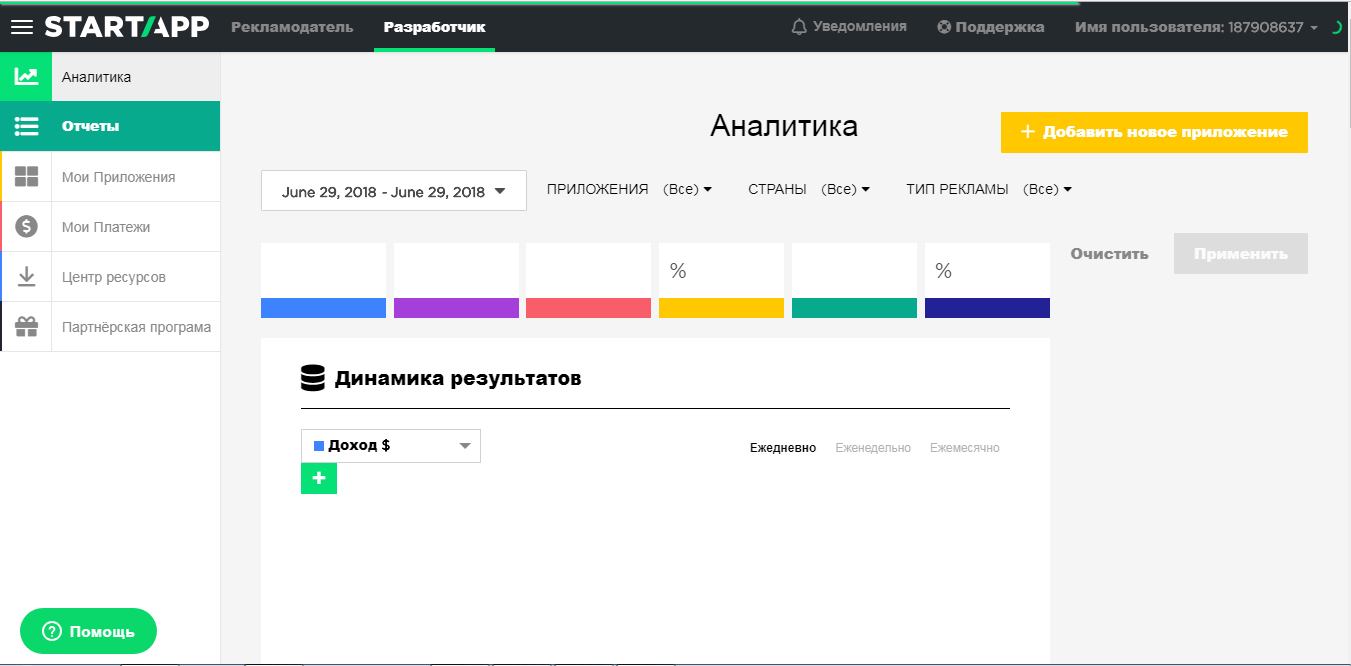Open the hamburger menu
The image size is (1351, 666).
22,27
